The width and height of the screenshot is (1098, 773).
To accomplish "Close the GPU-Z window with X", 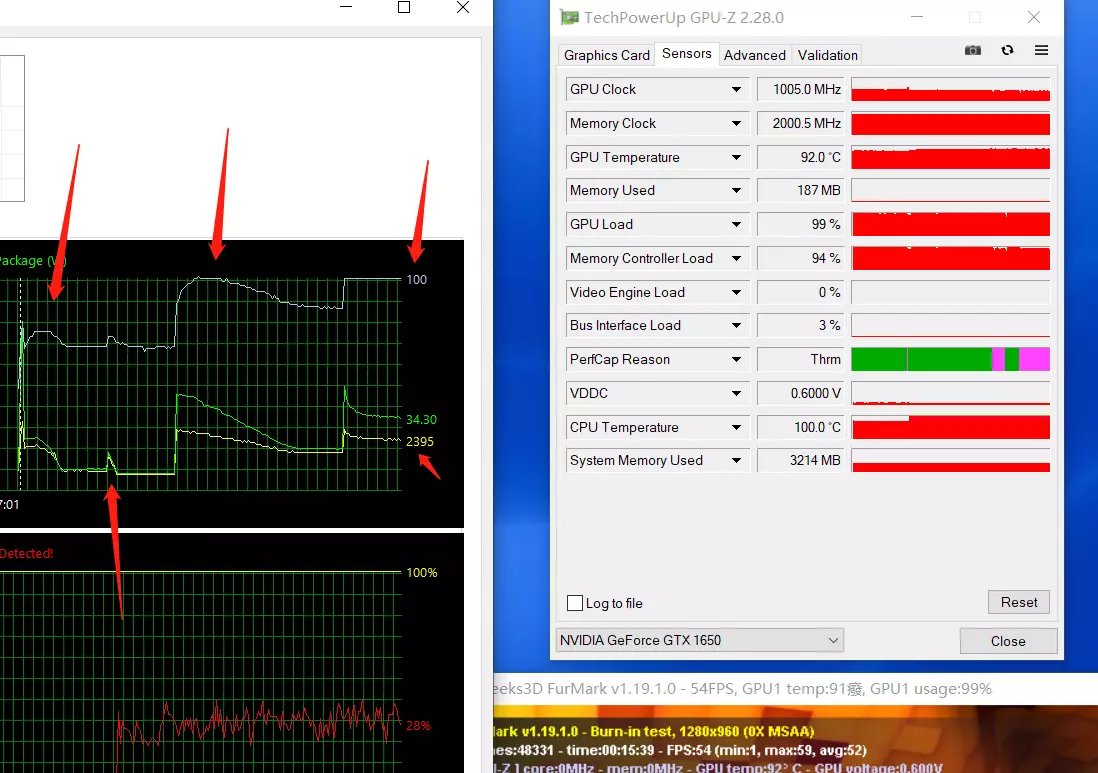I will click(1034, 17).
